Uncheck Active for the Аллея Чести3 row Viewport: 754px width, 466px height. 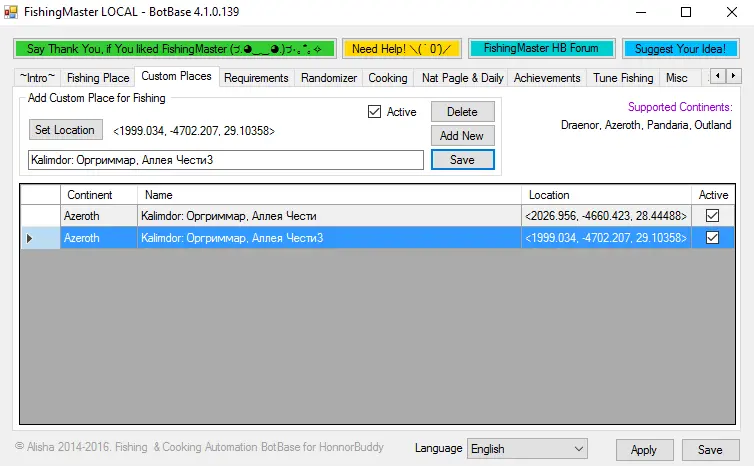click(713, 238)
